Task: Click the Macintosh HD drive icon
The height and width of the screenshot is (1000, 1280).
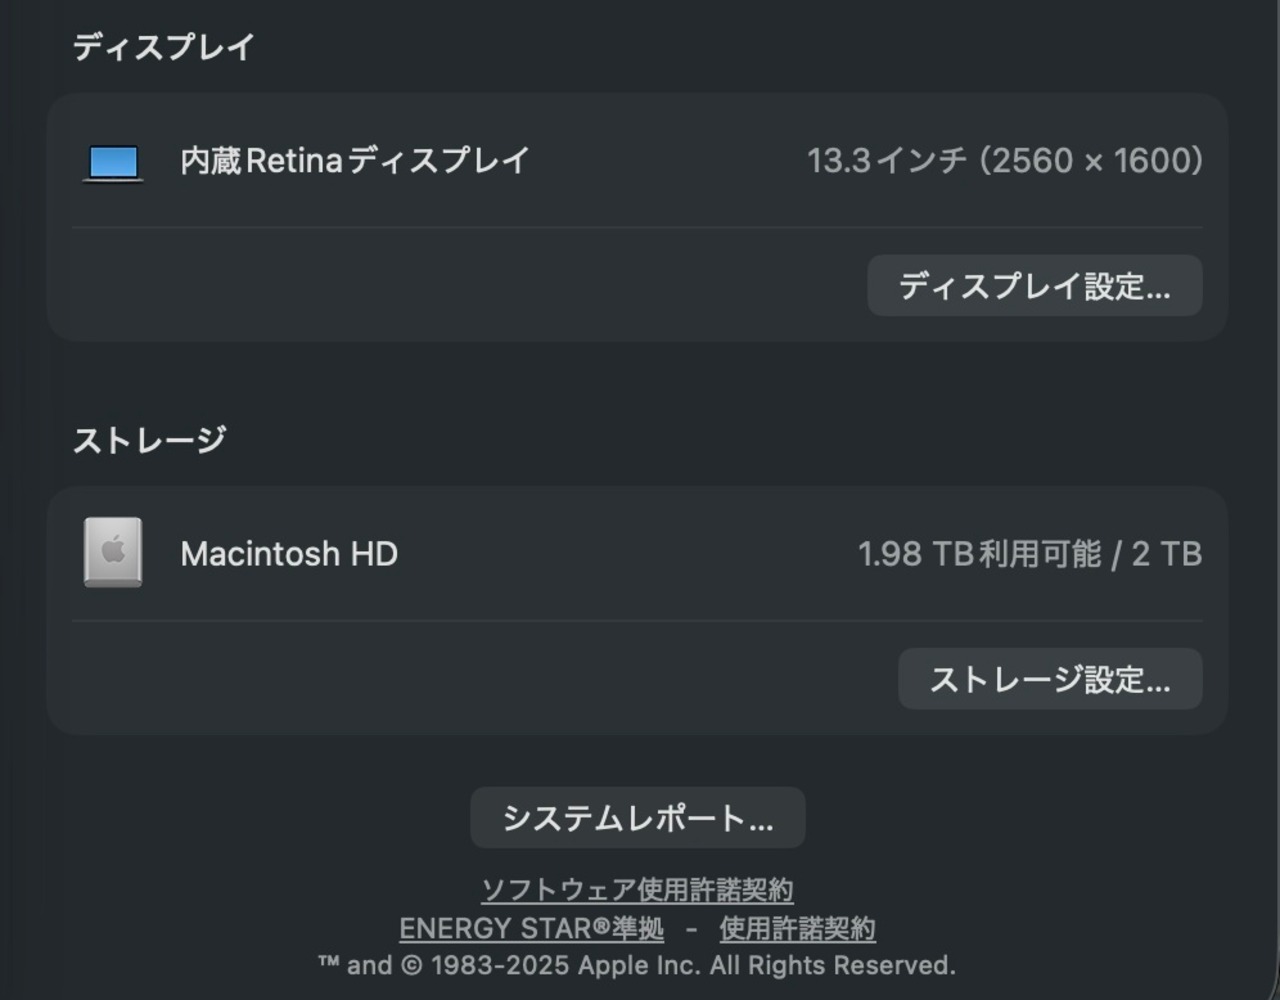Action: [x=113, y=553]
